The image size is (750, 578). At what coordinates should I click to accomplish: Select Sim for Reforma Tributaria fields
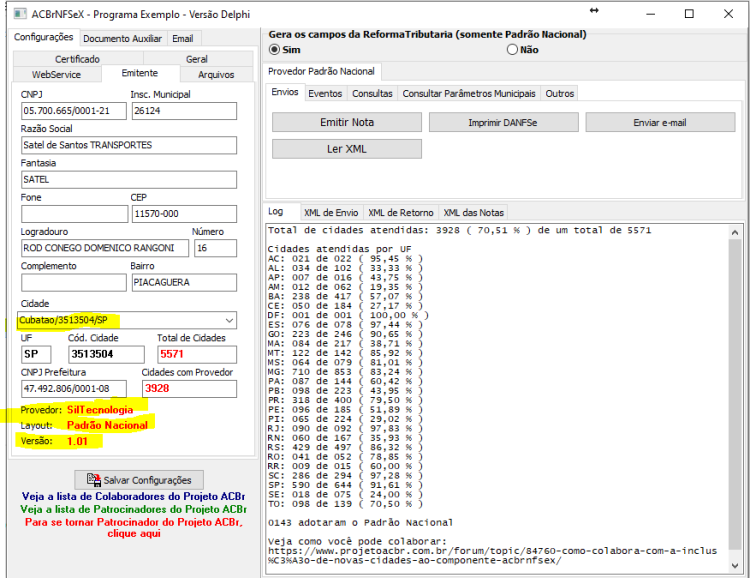coord(275,50)
